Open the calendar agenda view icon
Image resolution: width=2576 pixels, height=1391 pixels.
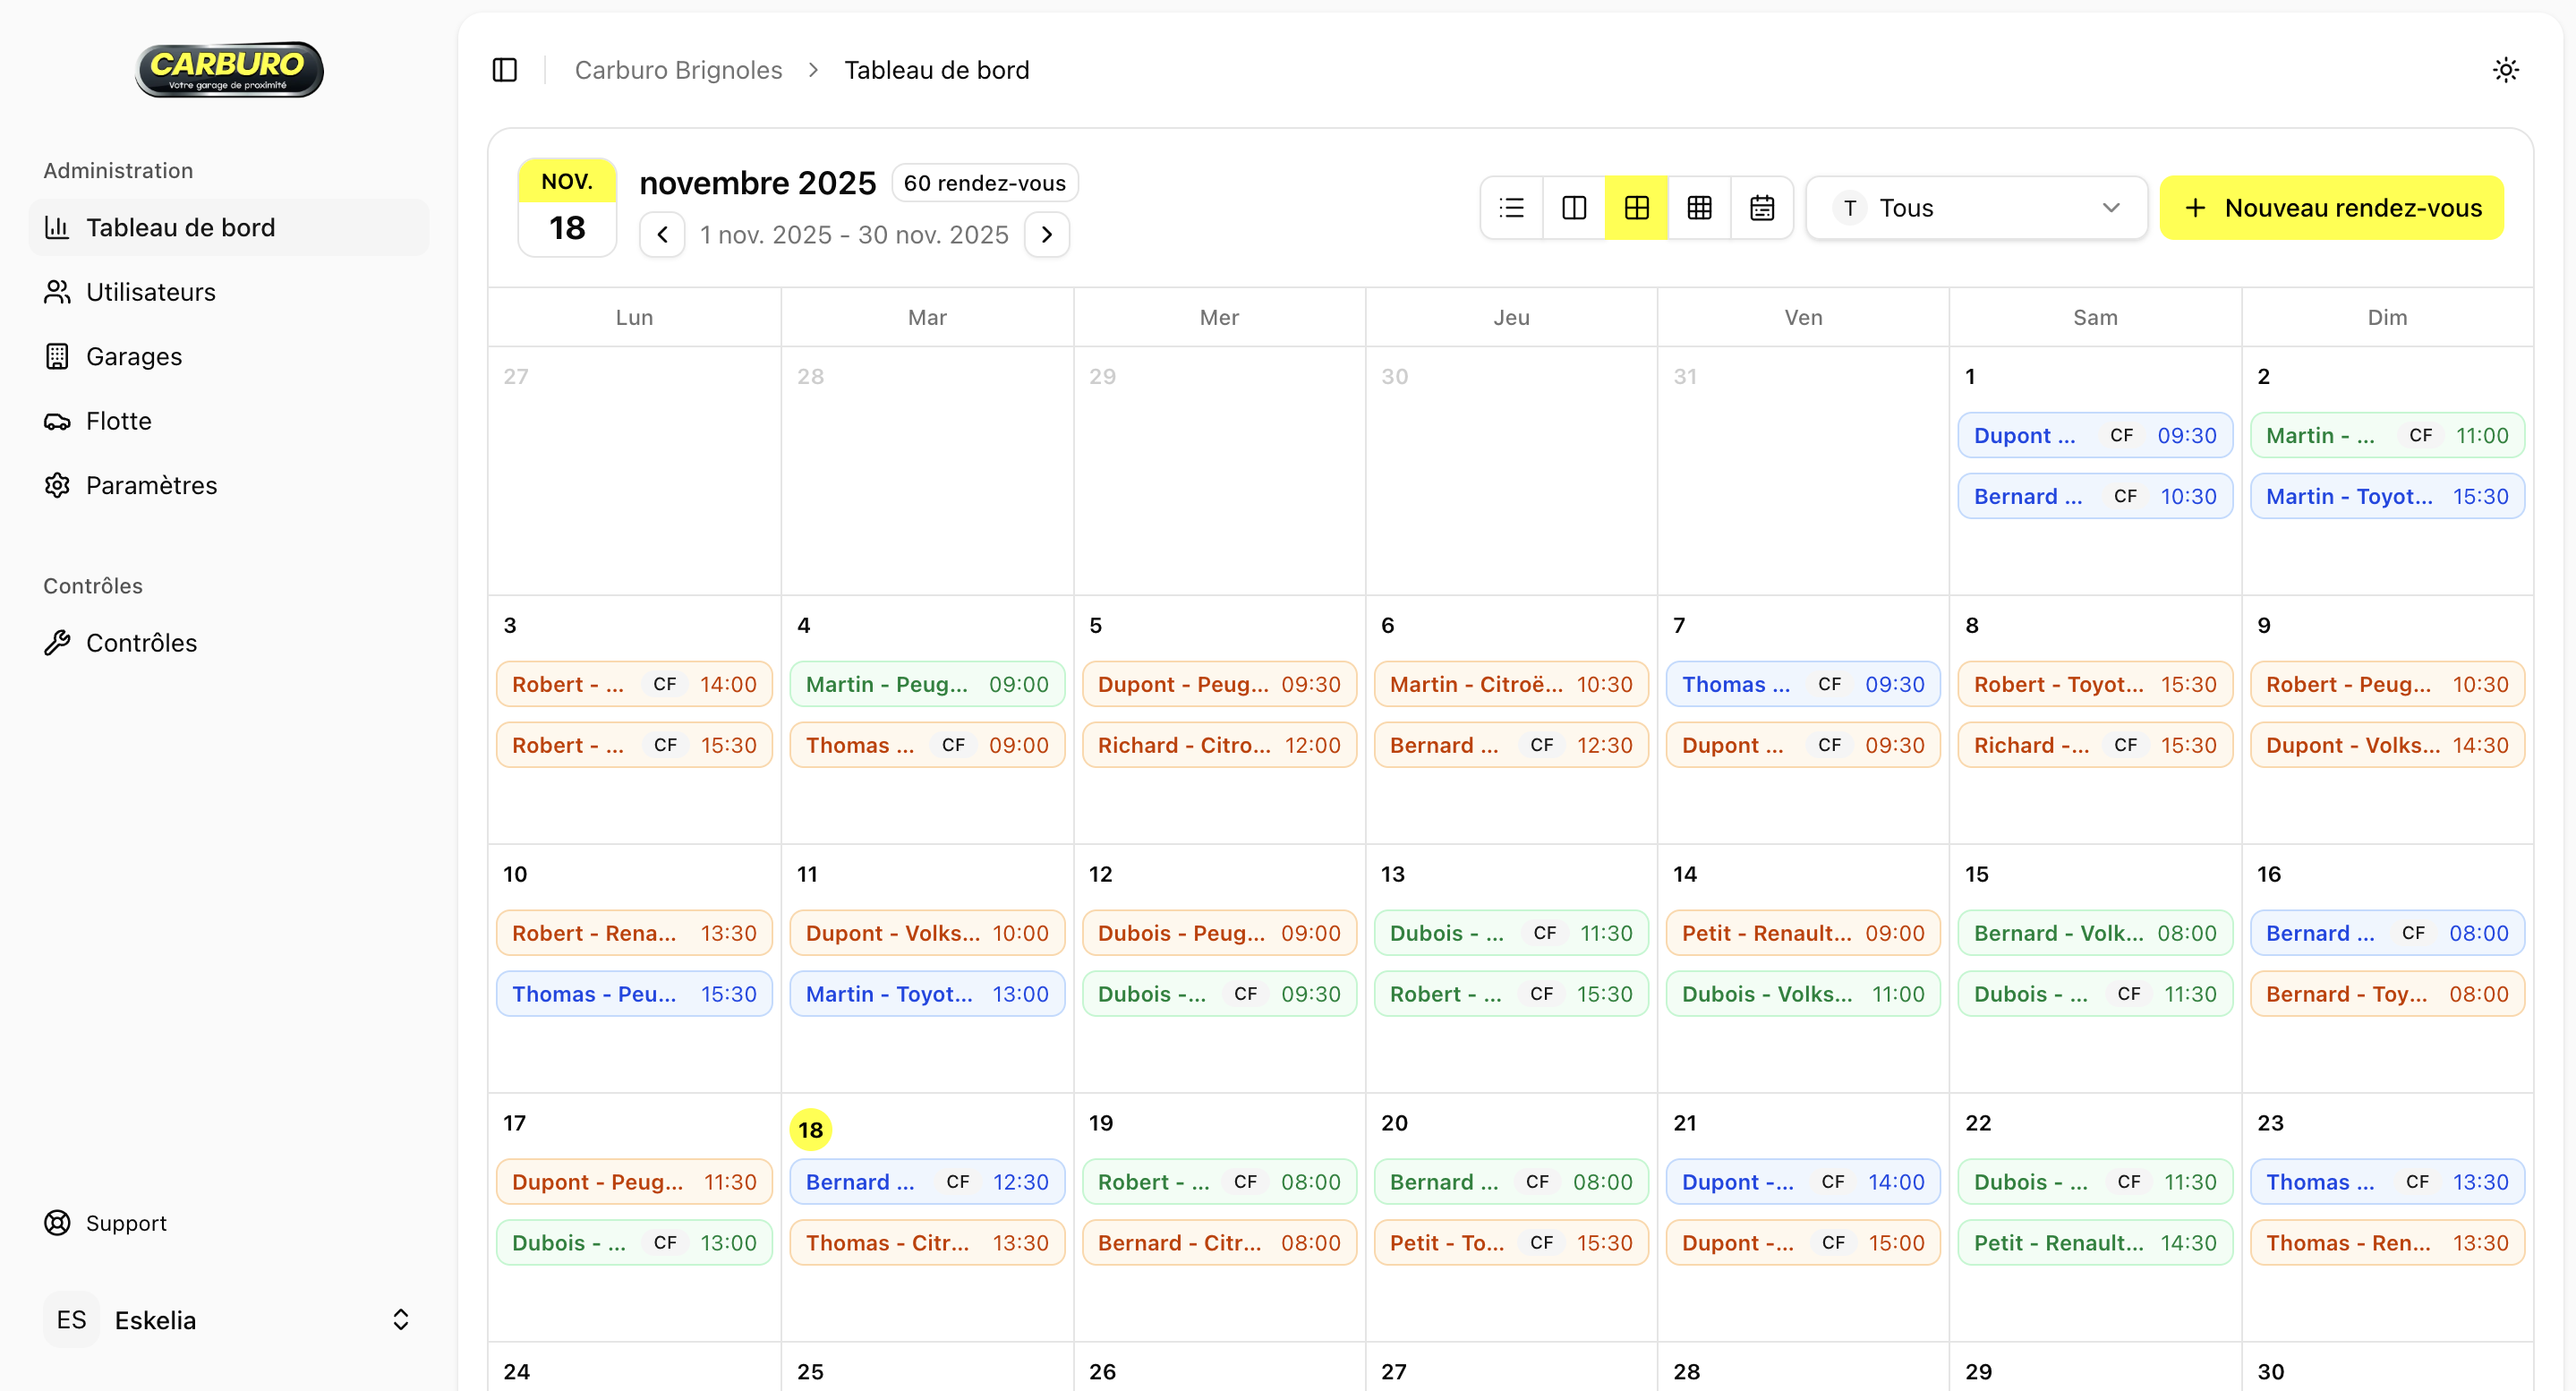click(1762, 208)
